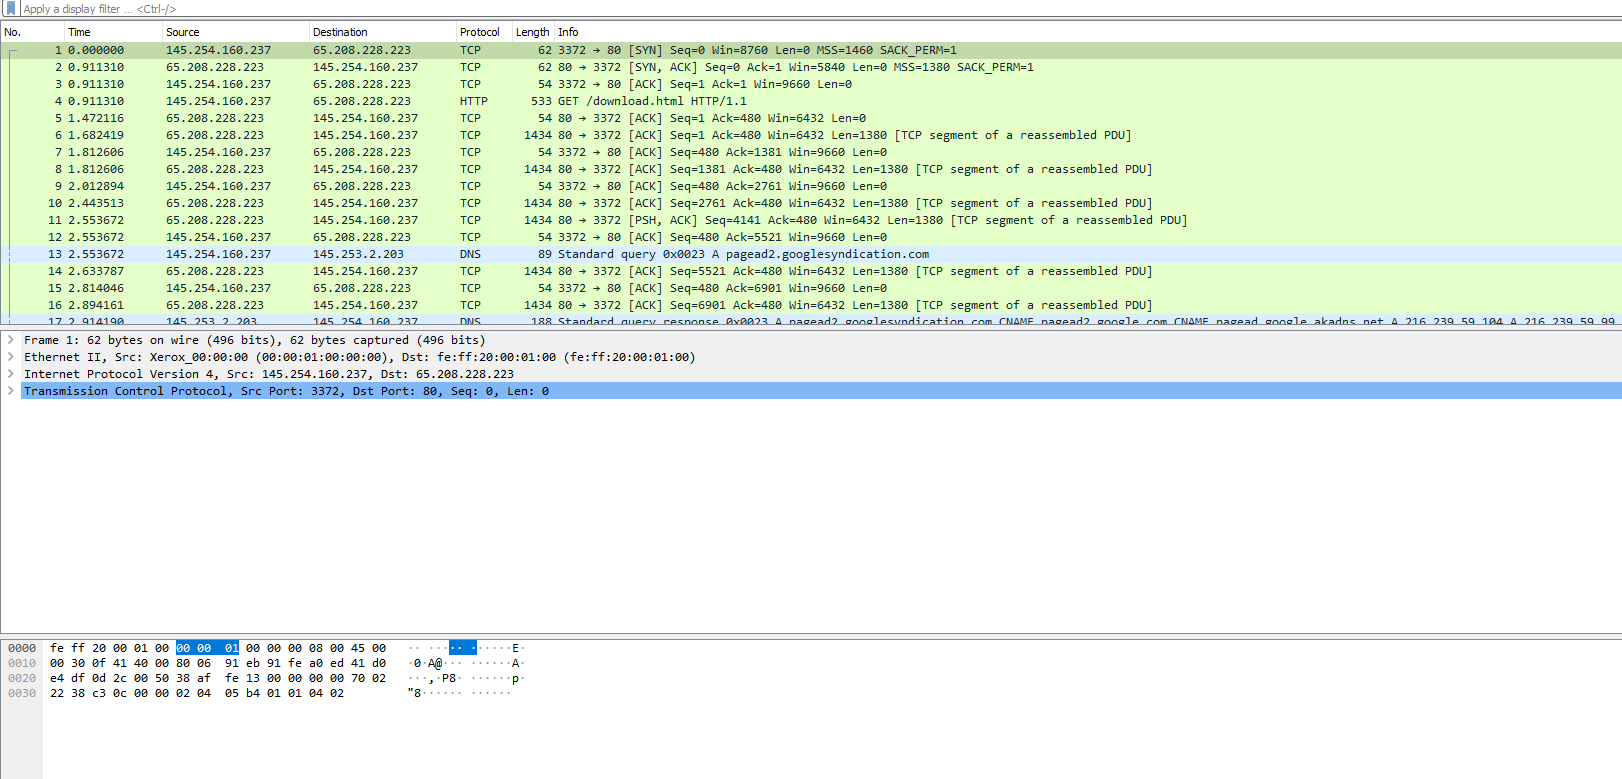Sort by the Time column header
Screen dimensions: 1622x779
point(113,32)
